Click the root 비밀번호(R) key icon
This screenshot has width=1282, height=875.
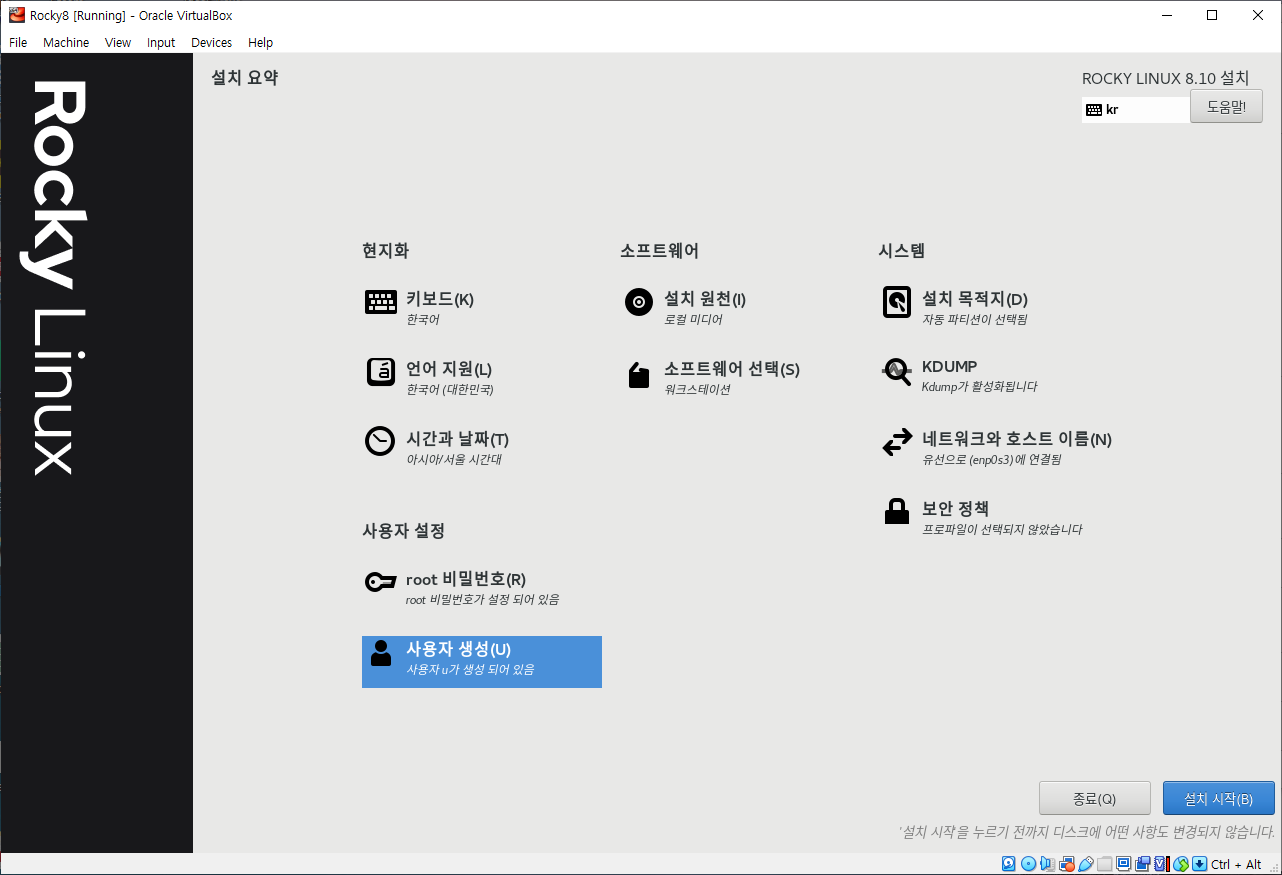coord(381,582)
